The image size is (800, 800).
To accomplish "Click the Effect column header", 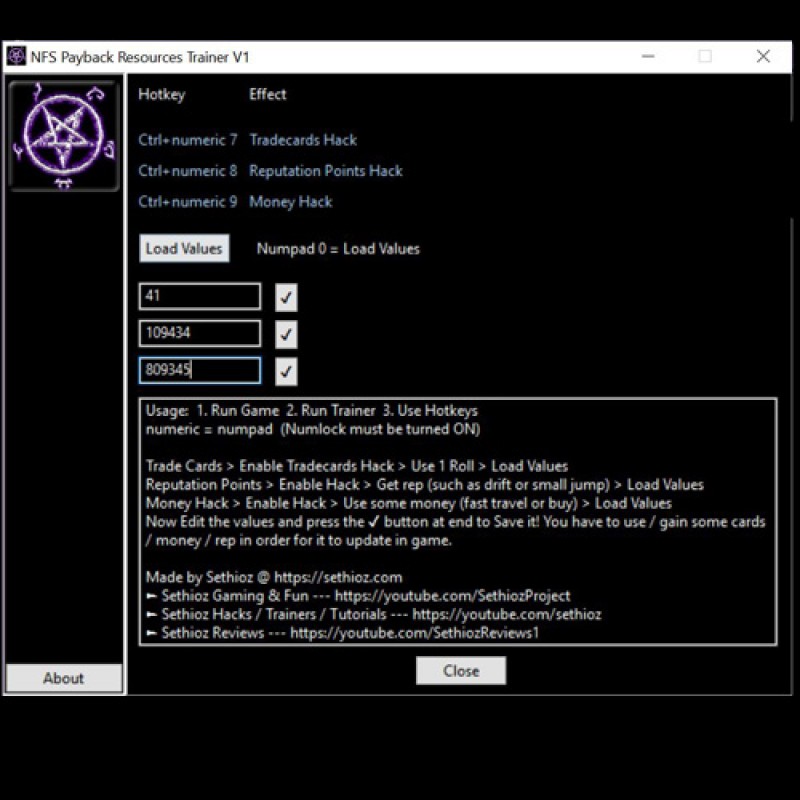I will (x=267, y=94).
